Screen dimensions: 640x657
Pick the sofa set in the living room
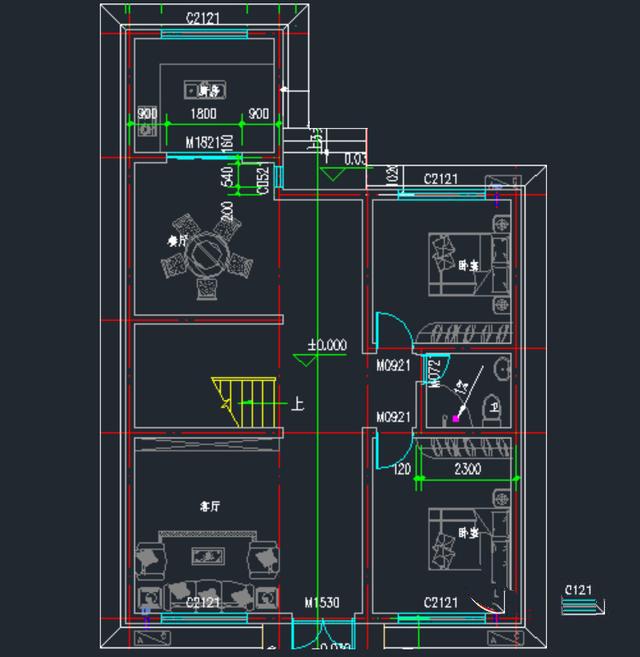click(x=207, y=575)
